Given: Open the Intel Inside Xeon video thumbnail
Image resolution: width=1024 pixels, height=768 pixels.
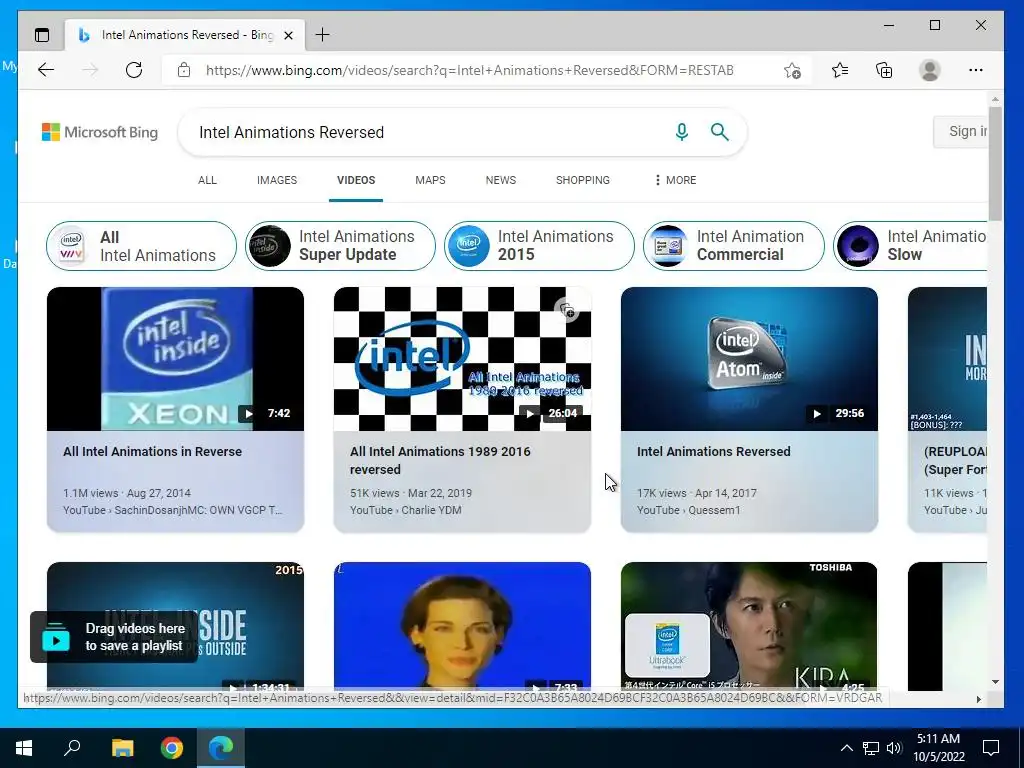Looking at the screenshot, I should click(x=175, y=359).
